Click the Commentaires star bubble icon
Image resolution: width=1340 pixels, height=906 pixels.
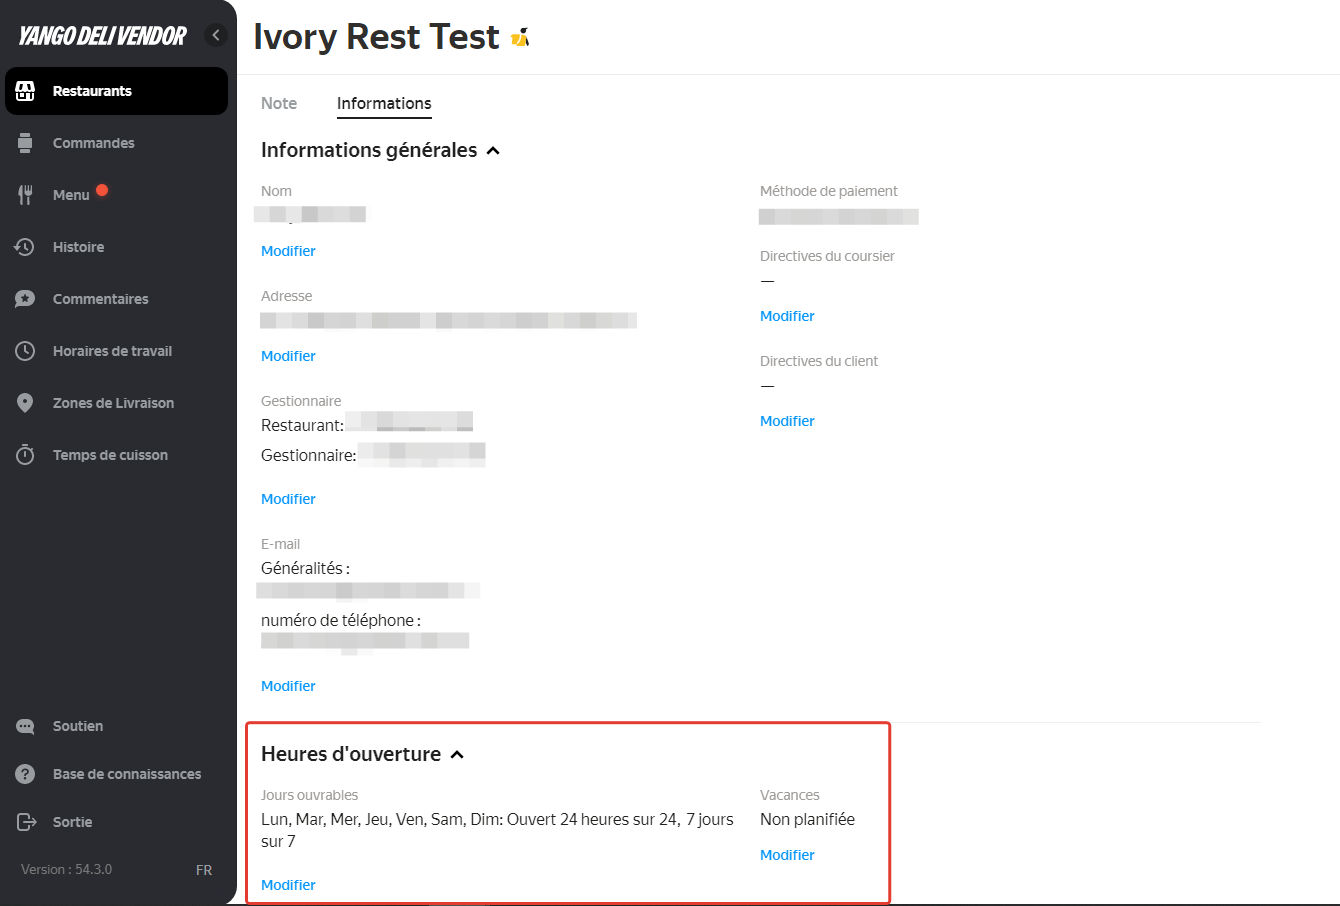coord(26,299)
